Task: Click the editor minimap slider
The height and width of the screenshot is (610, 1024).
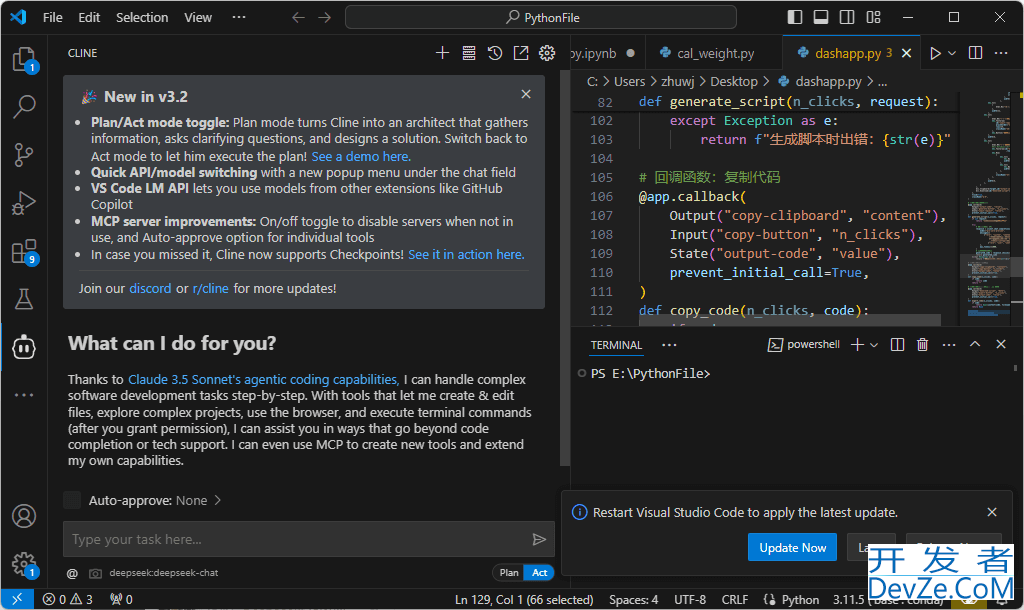Action: point(991,266)
